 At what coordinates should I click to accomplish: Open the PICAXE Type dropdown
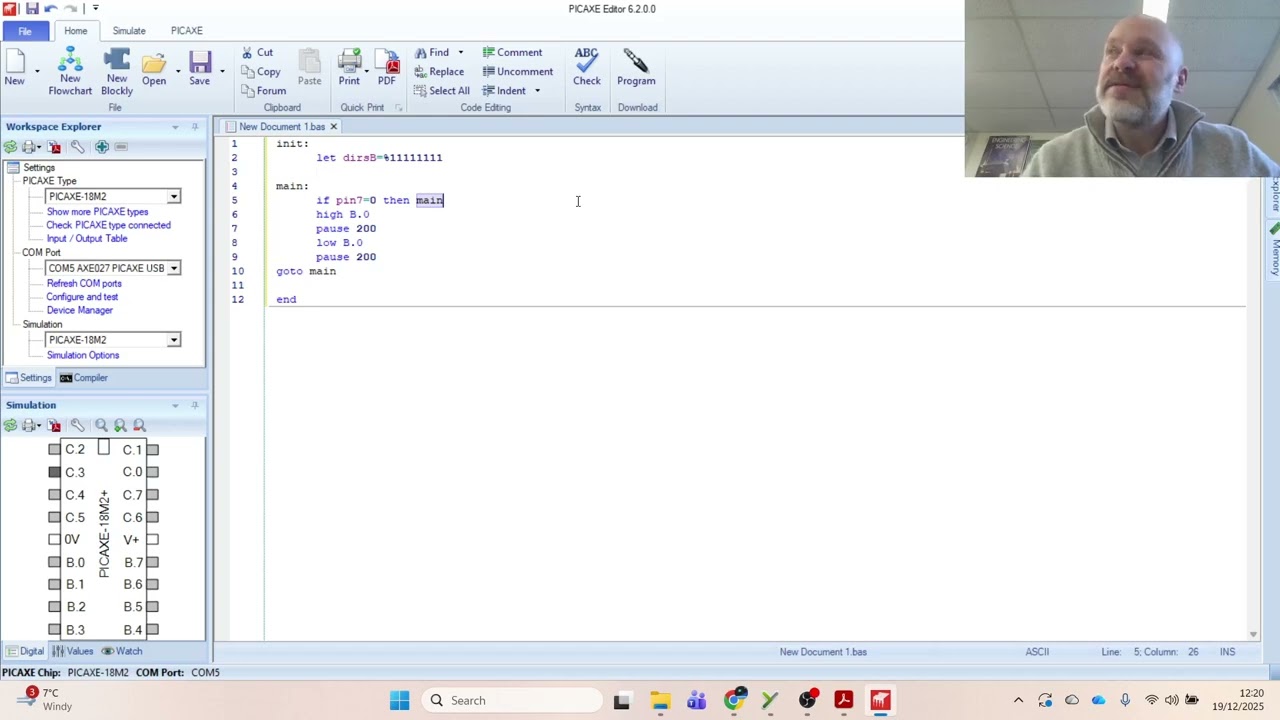(x=174, y=196)
